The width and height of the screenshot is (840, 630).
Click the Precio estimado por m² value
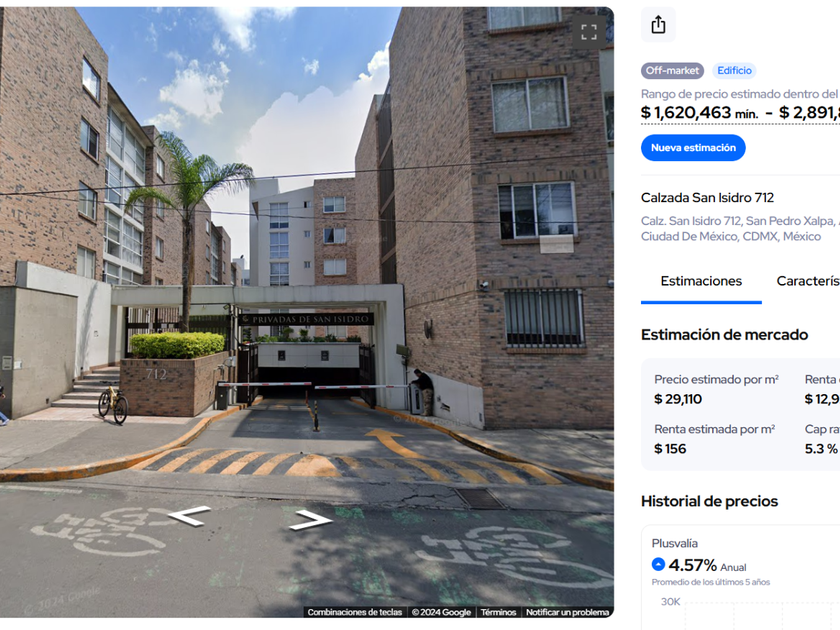click(x=678, y=399)
